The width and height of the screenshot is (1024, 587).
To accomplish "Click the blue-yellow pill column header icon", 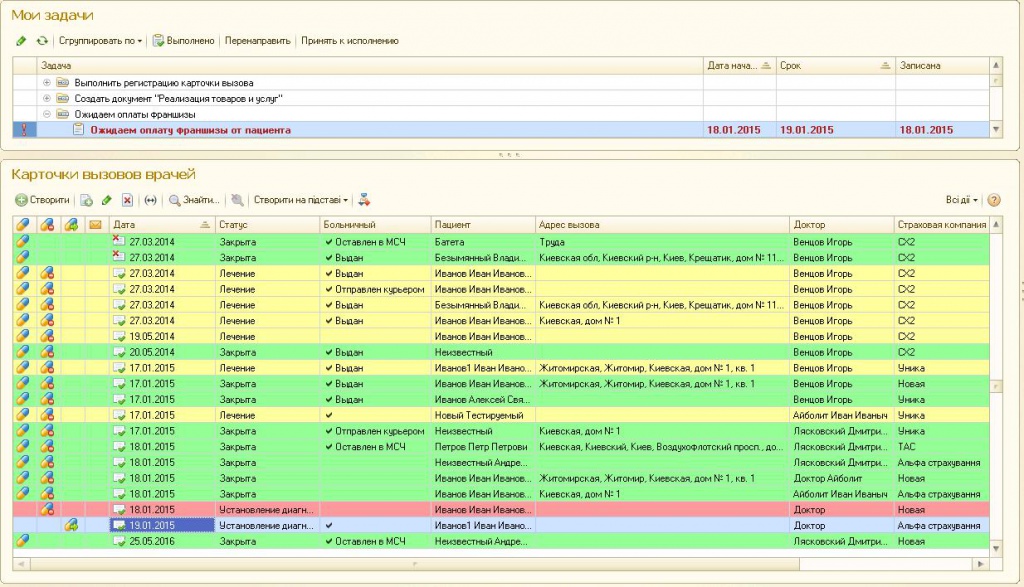I will 23,225.
